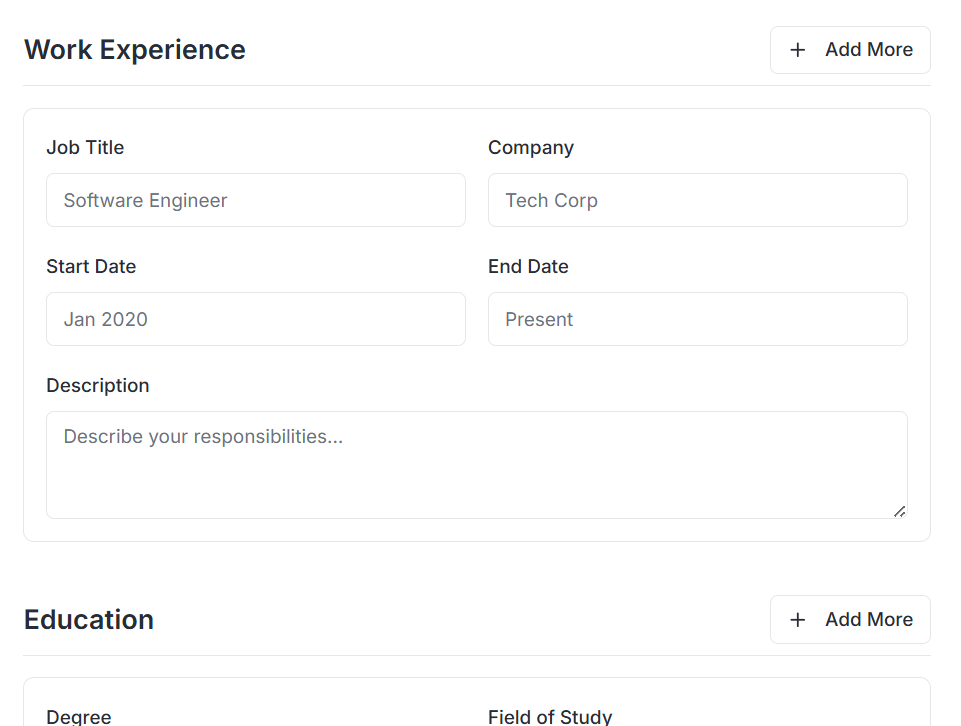Click the Field of Study input field

pyautogui.click(x=697, y=725)
